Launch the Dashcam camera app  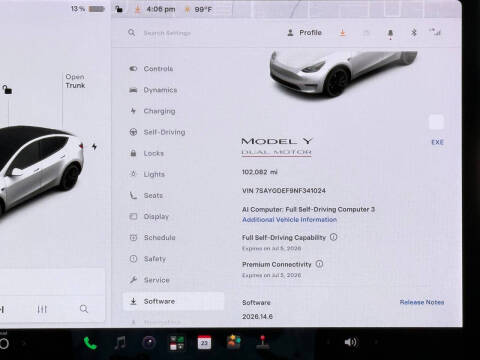[x=149, y=342]
